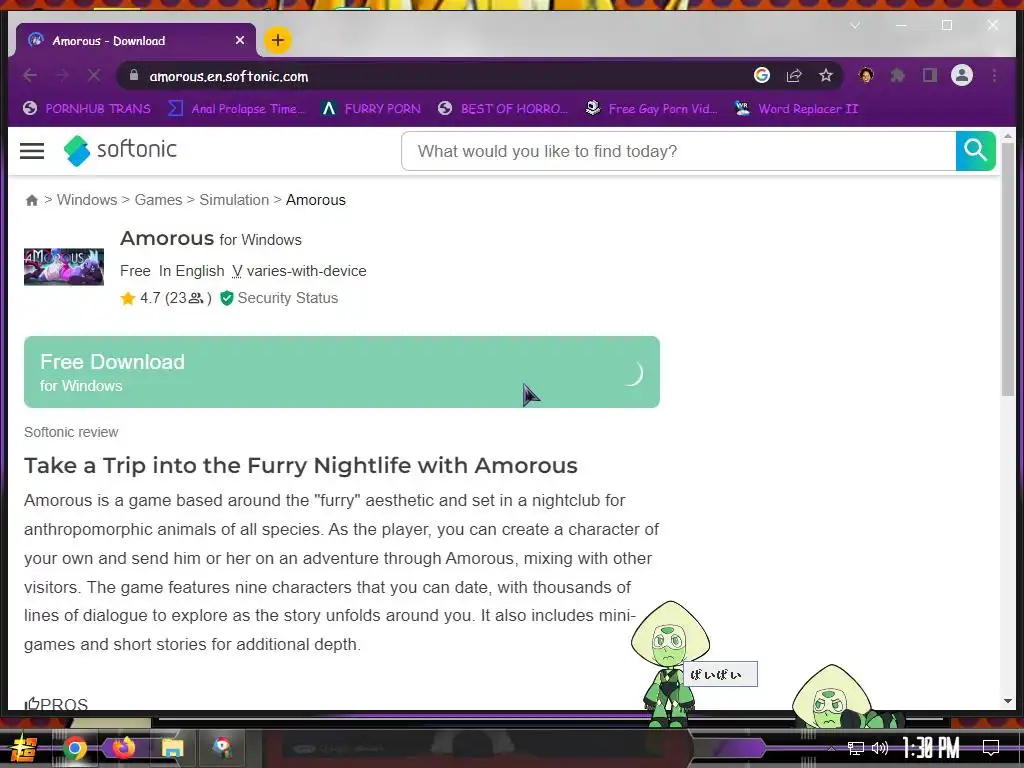Image resolution: width=1024 pixels, height=768 pixels.
Task: Click the forward navigation arrow
Action: [62, 76]
